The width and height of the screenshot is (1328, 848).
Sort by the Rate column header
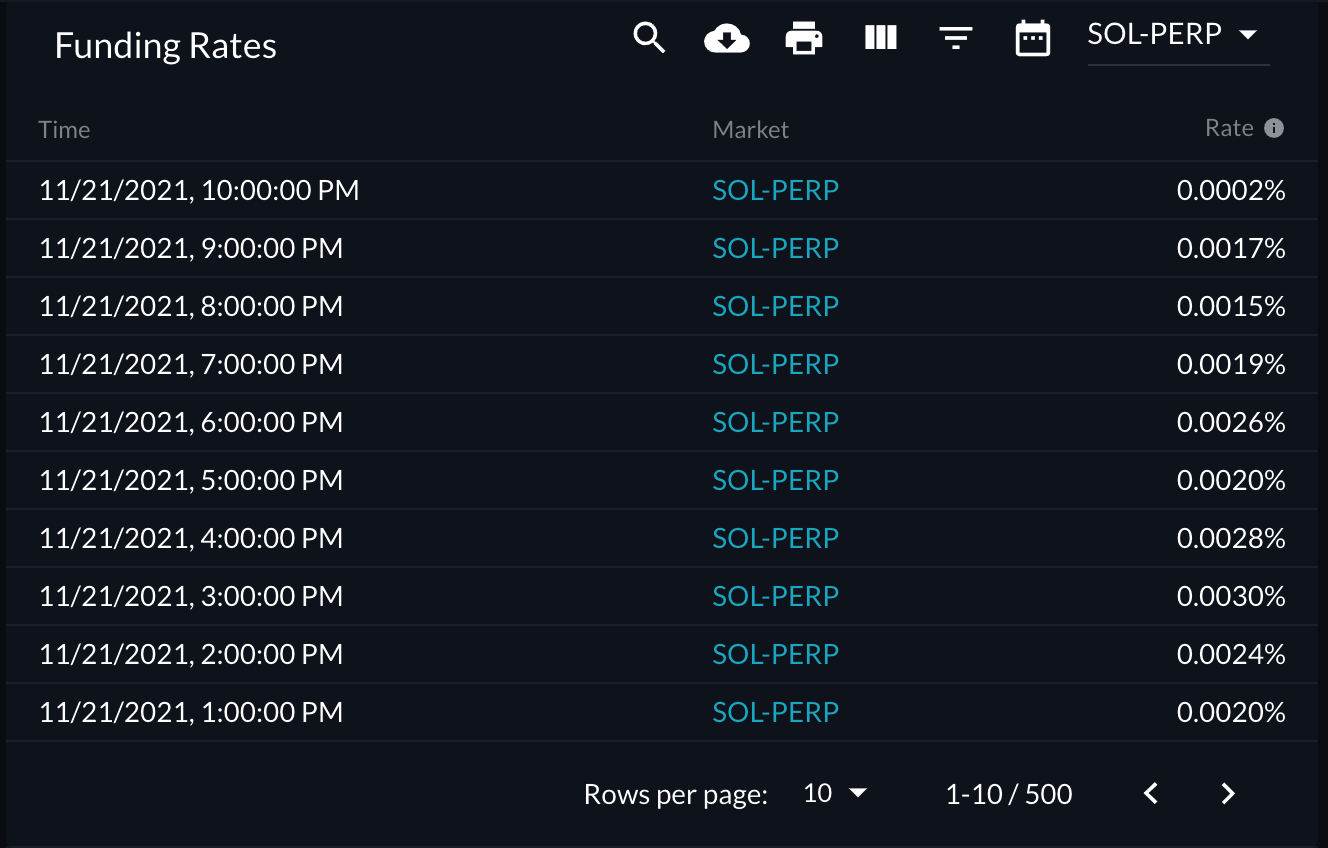point(1229,128)
